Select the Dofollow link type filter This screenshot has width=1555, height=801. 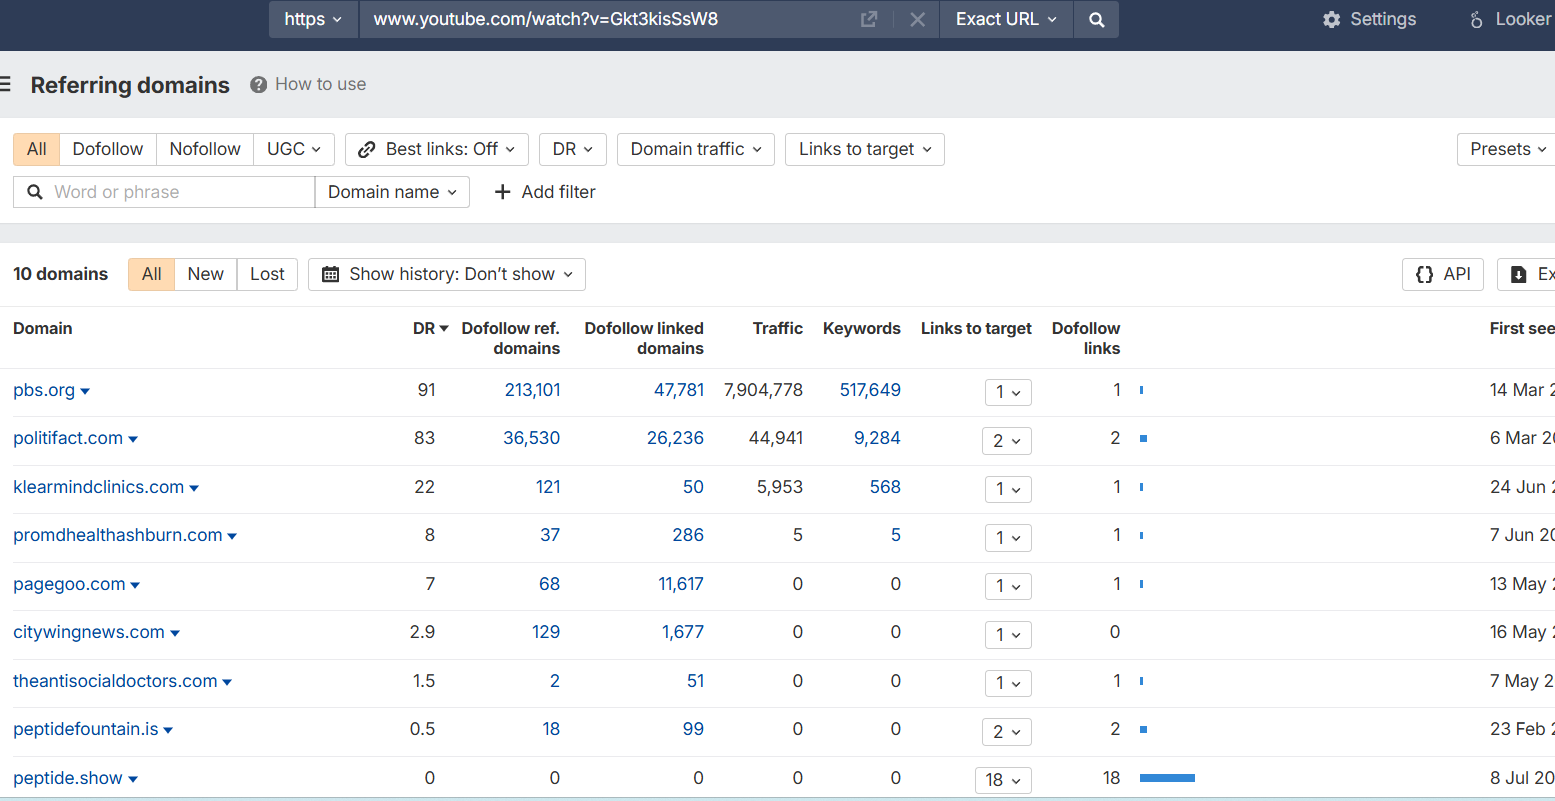(107, 149)
